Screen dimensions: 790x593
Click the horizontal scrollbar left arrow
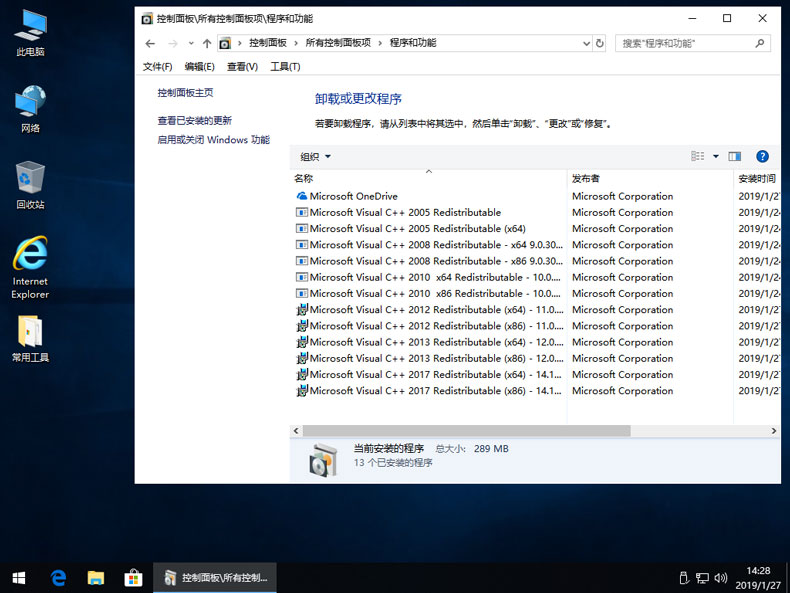(x=296, y=431)
